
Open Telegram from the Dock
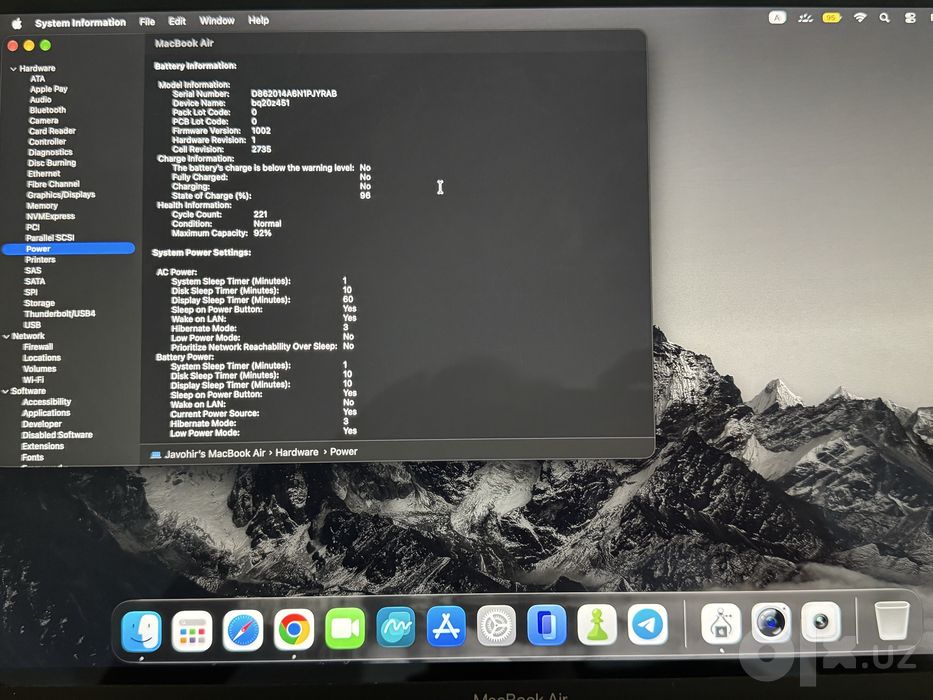pyautogui.click(x=647, y=624)
